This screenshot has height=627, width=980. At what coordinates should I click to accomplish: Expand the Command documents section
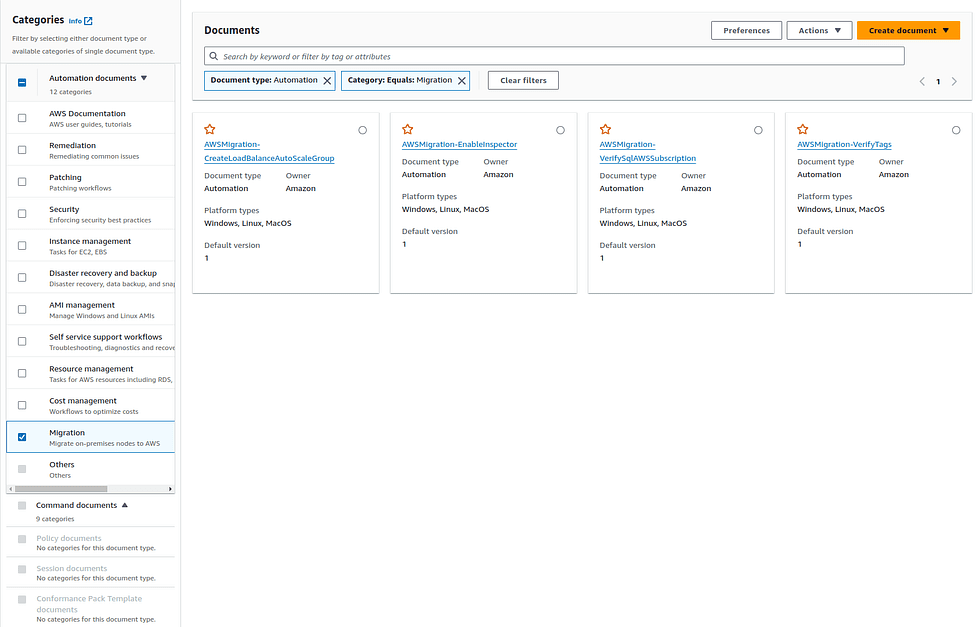125,505
